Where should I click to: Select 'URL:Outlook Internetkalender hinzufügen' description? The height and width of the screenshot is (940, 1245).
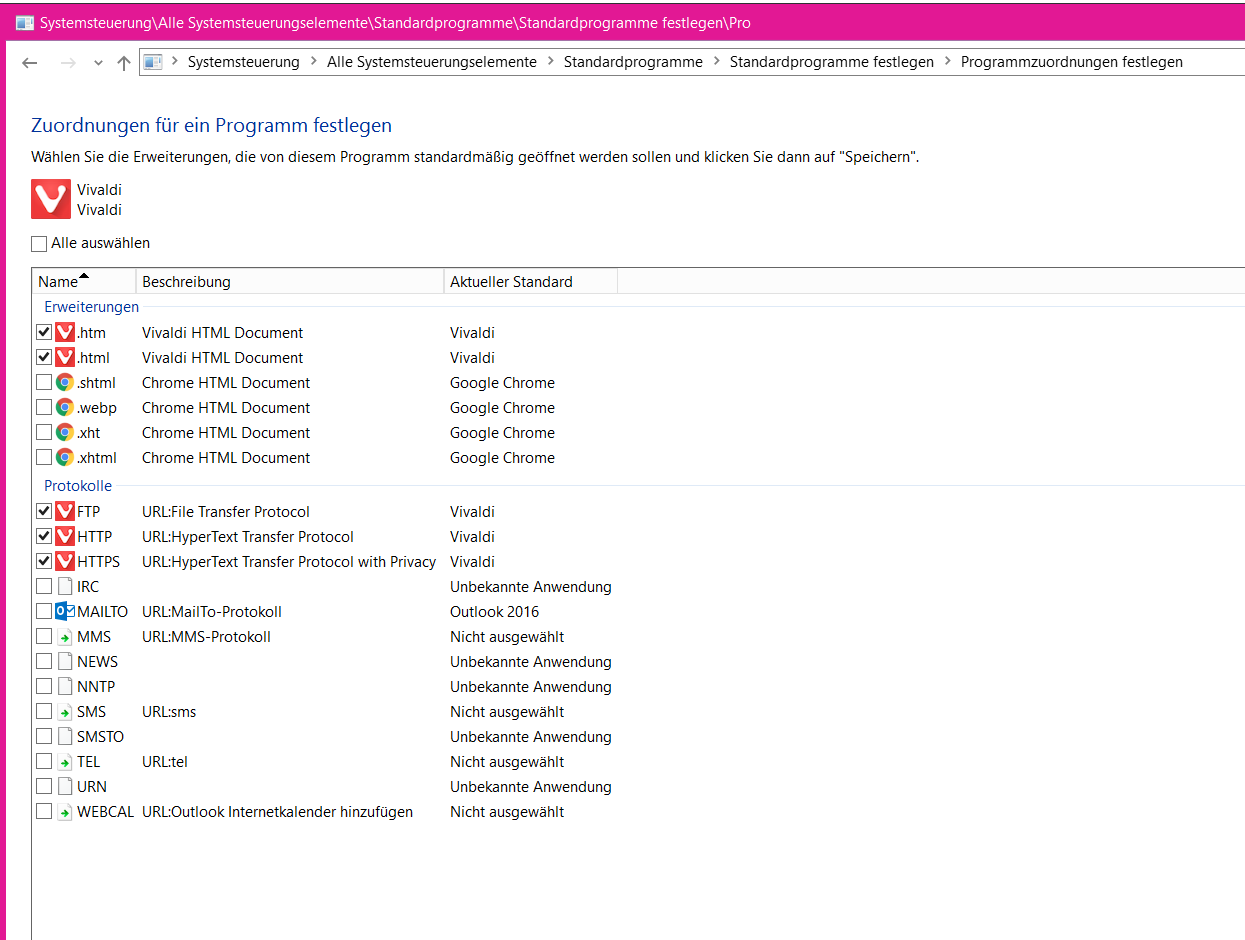277,812
